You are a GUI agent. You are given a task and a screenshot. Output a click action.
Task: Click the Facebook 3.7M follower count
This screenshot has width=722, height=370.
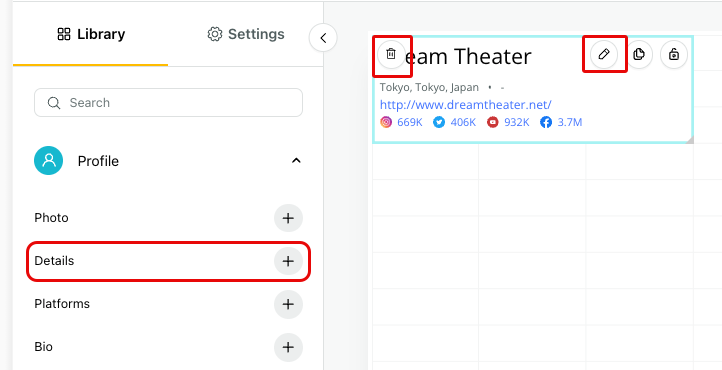pos(561,122)
